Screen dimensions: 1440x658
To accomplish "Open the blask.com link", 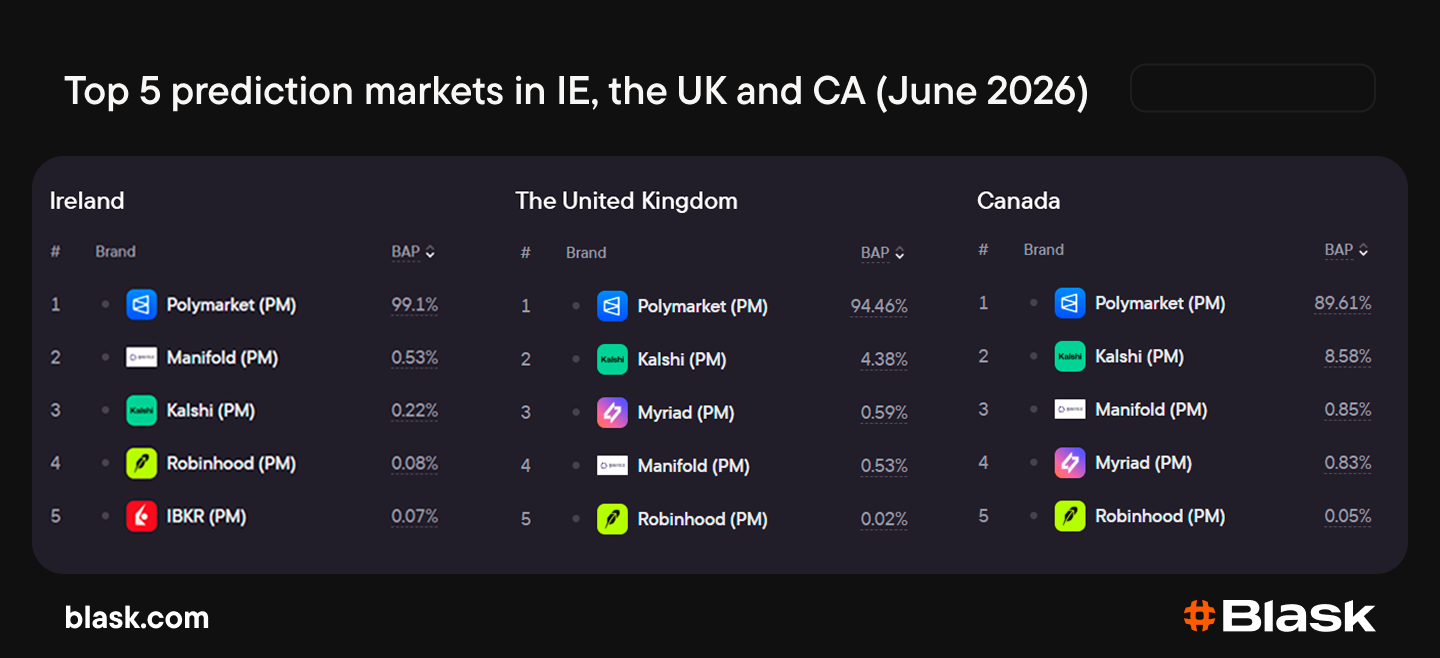I will tap(137, 618).
